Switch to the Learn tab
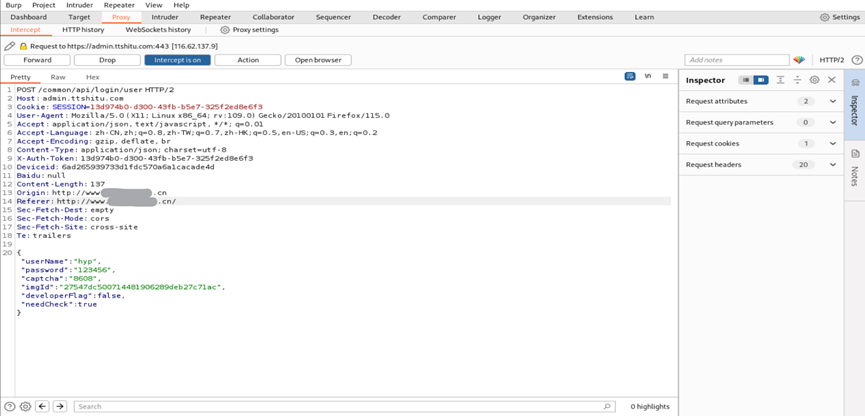The image size is (865, 416). coord(644,17)
